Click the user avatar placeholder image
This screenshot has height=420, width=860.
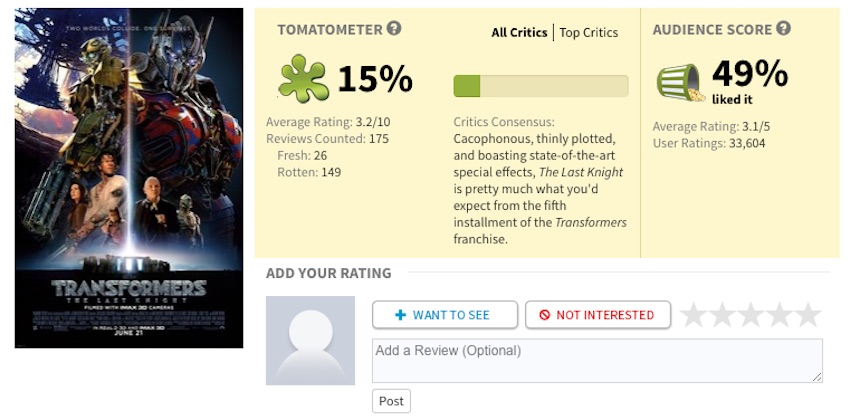310,340
